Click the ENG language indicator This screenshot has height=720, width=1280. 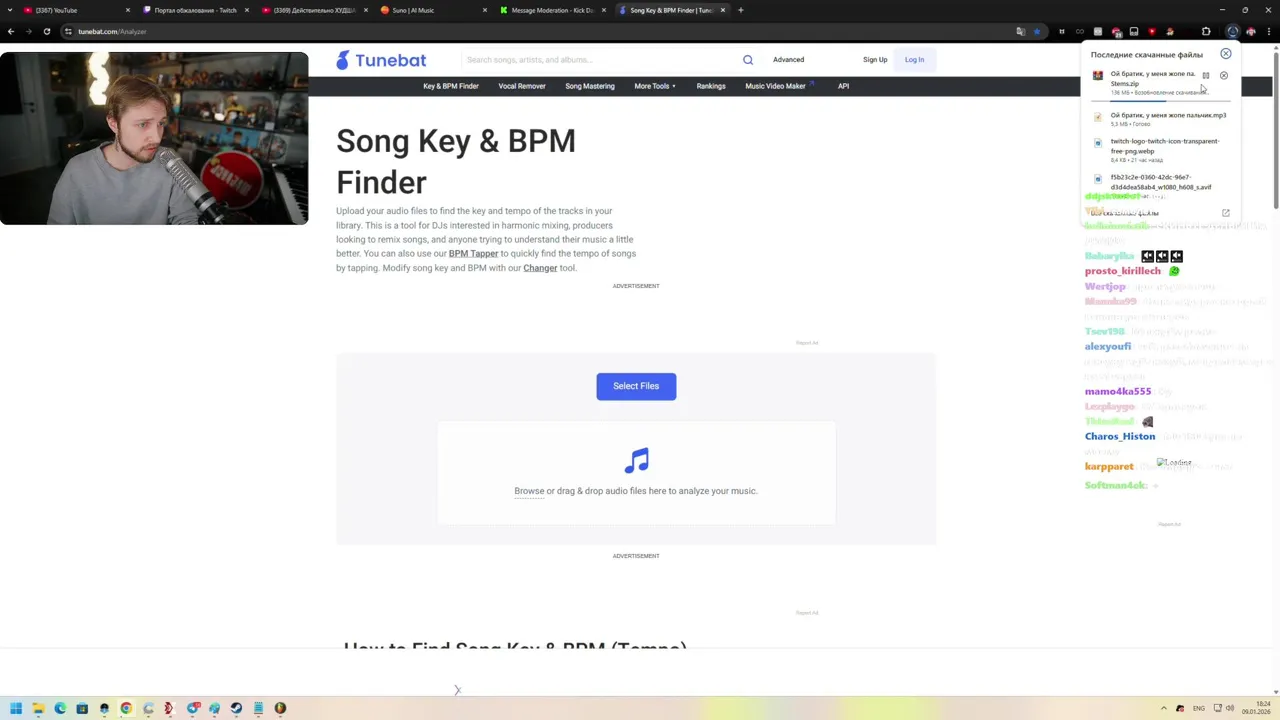(x=1198, y=708)
